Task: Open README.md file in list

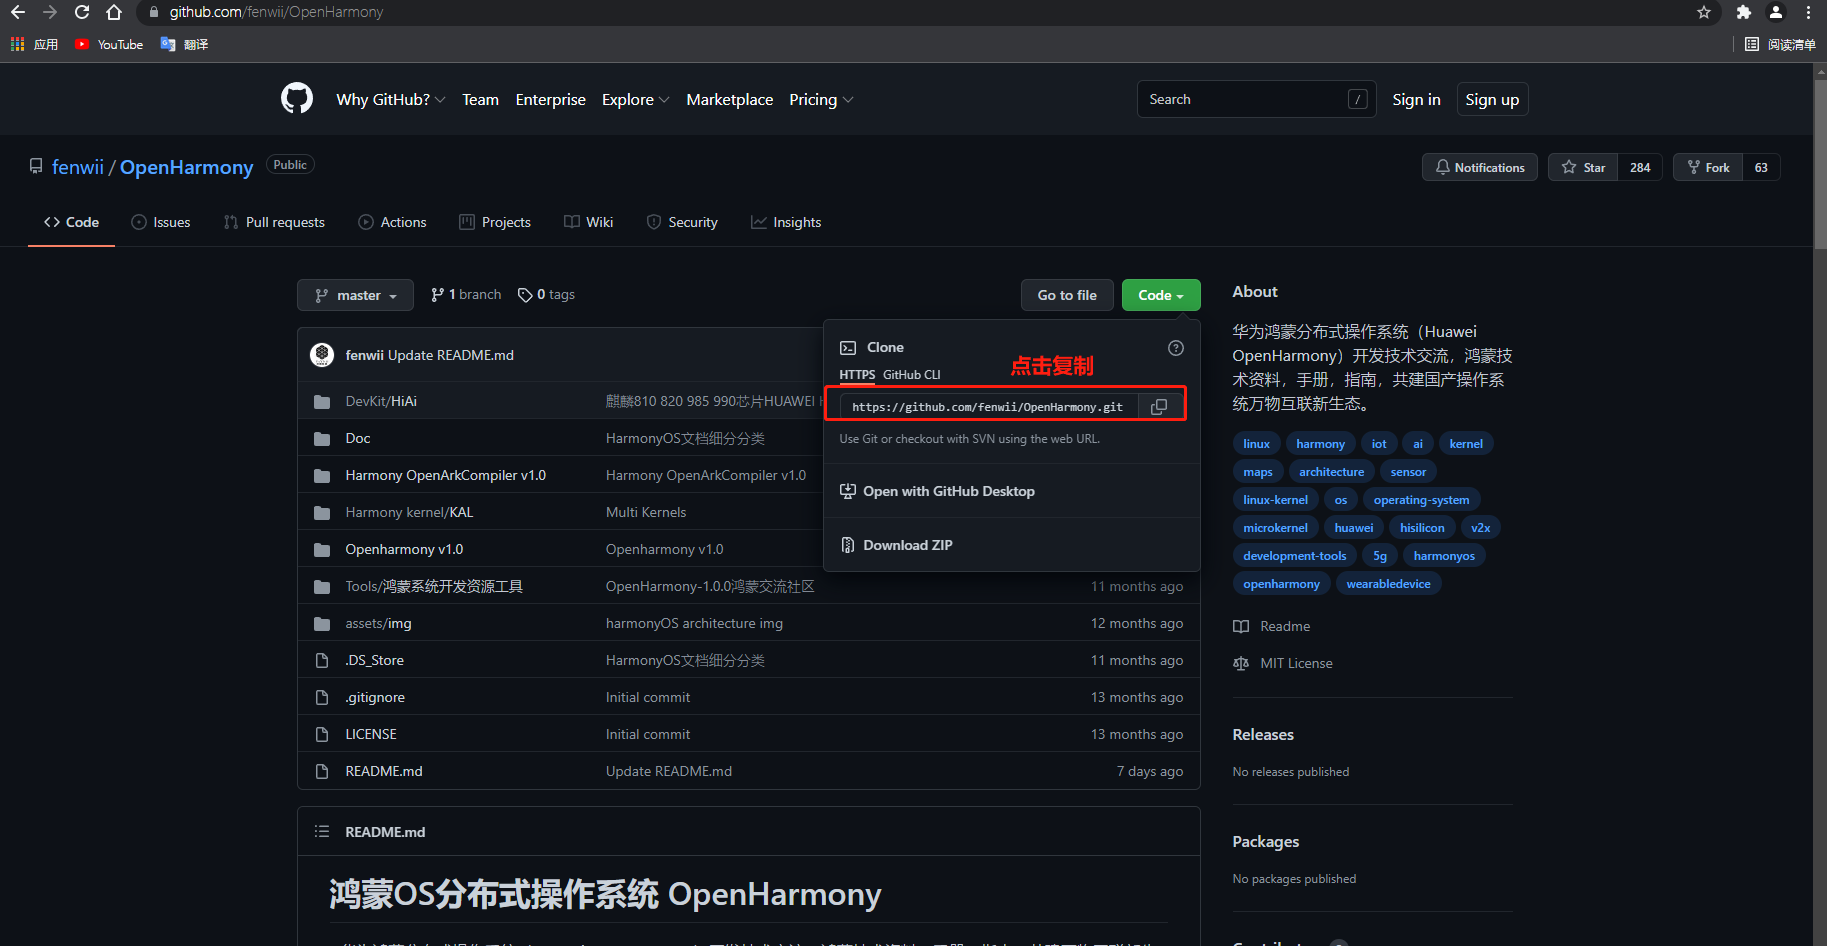Action: pos(384,771)
